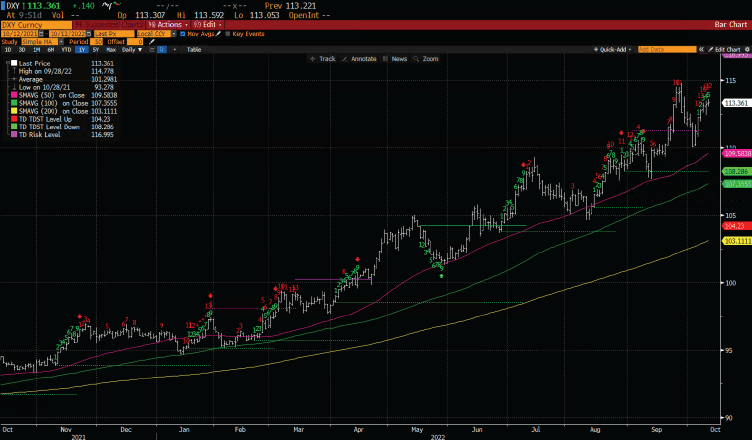Switch to the 5Y time range

(x=97, y=49)
